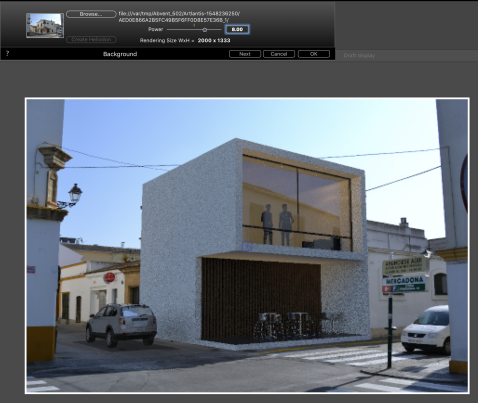Click the Next button

coord(245,54)
